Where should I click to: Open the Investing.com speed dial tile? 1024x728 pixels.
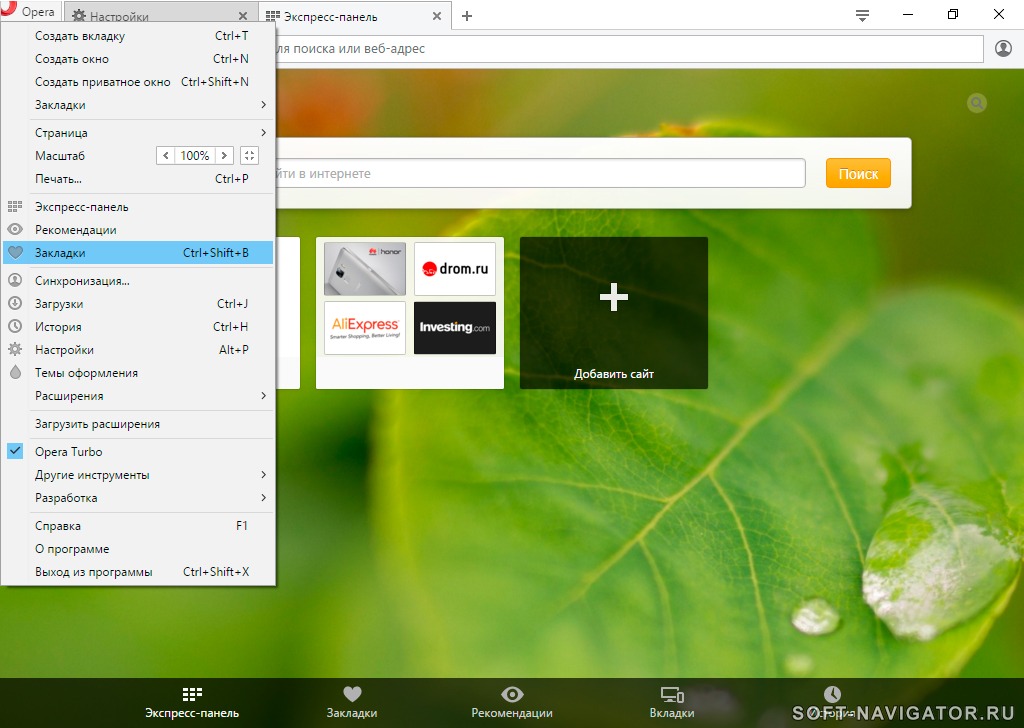455,328
